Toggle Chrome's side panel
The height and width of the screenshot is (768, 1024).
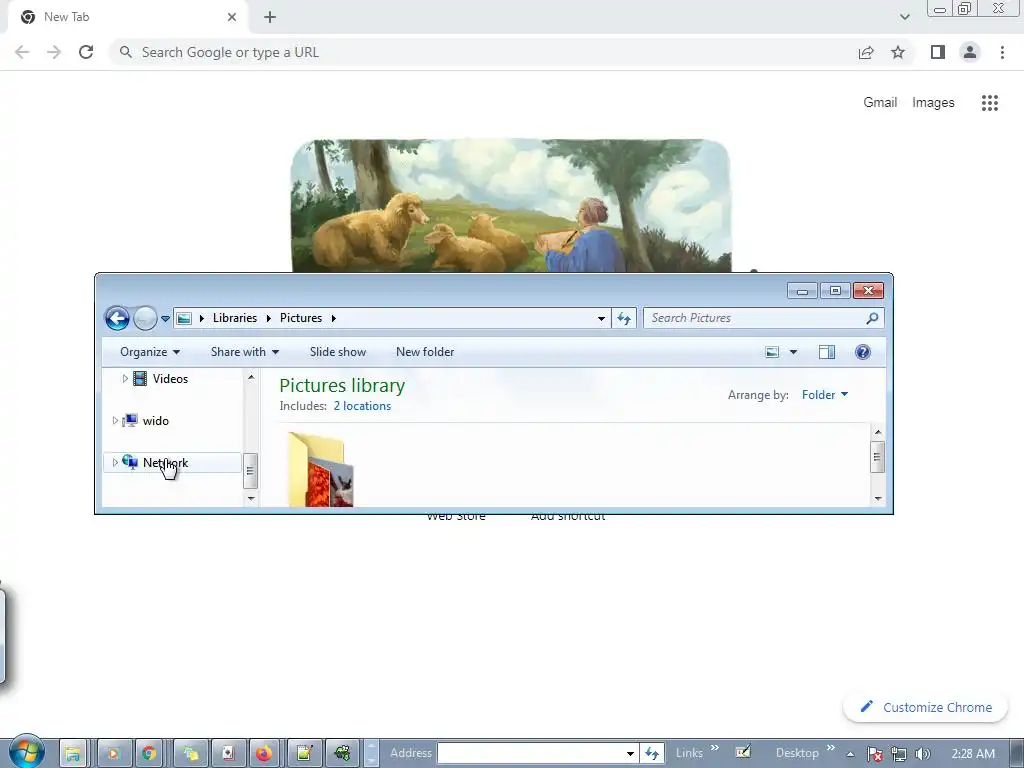(x=938, y=52)
